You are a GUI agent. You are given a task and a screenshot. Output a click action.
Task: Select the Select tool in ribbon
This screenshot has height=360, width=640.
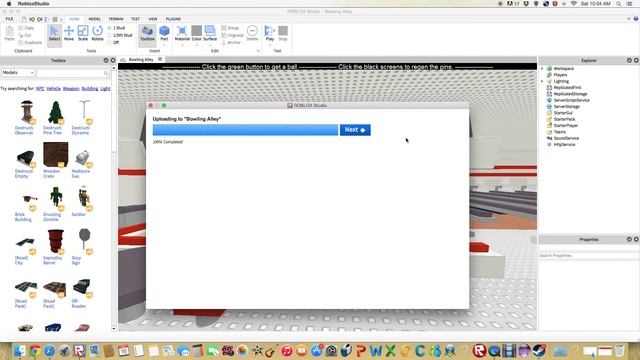54,33
